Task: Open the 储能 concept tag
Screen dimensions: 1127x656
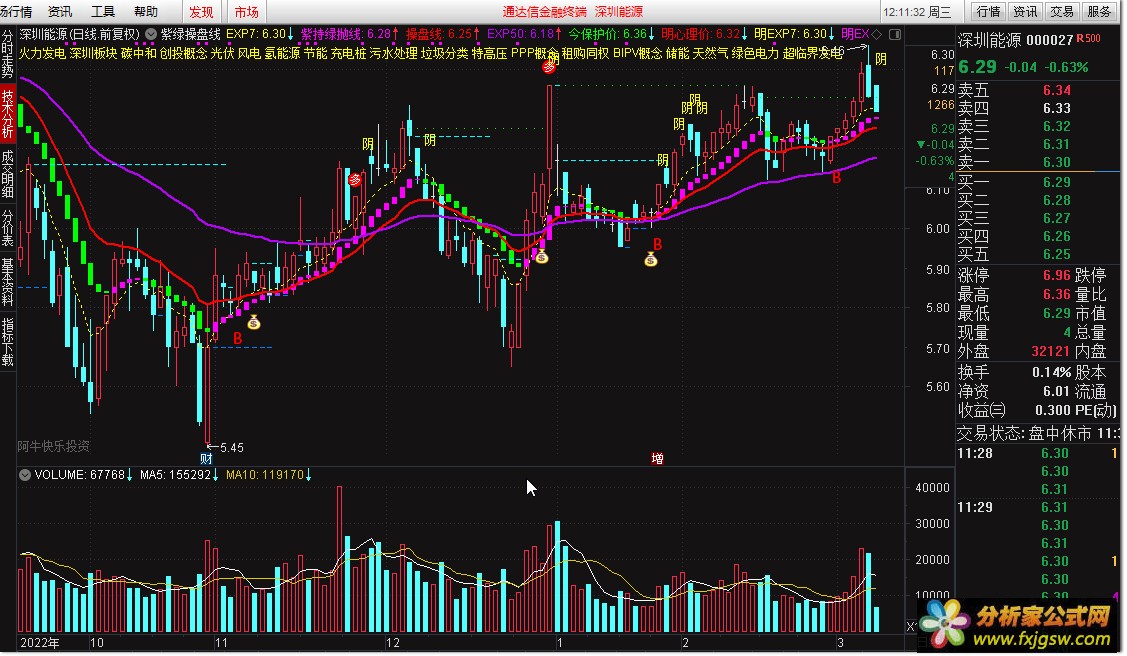Action: (x=677, y=53)
